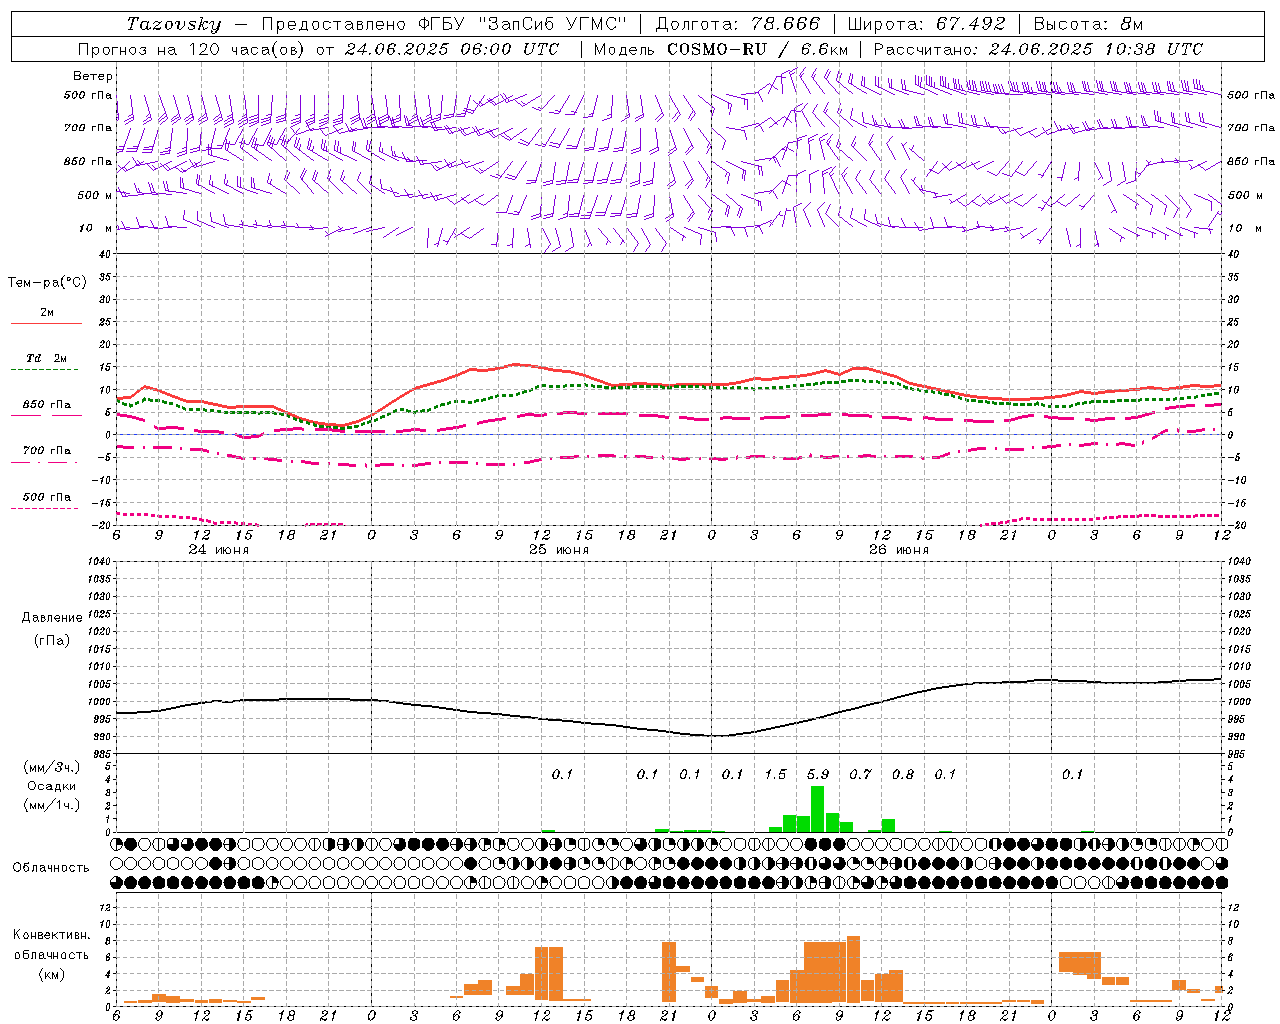This screenshot has width=1280, height=1024.
Task: Click the 1.5 precipitation total value
Action: point(776,774)
